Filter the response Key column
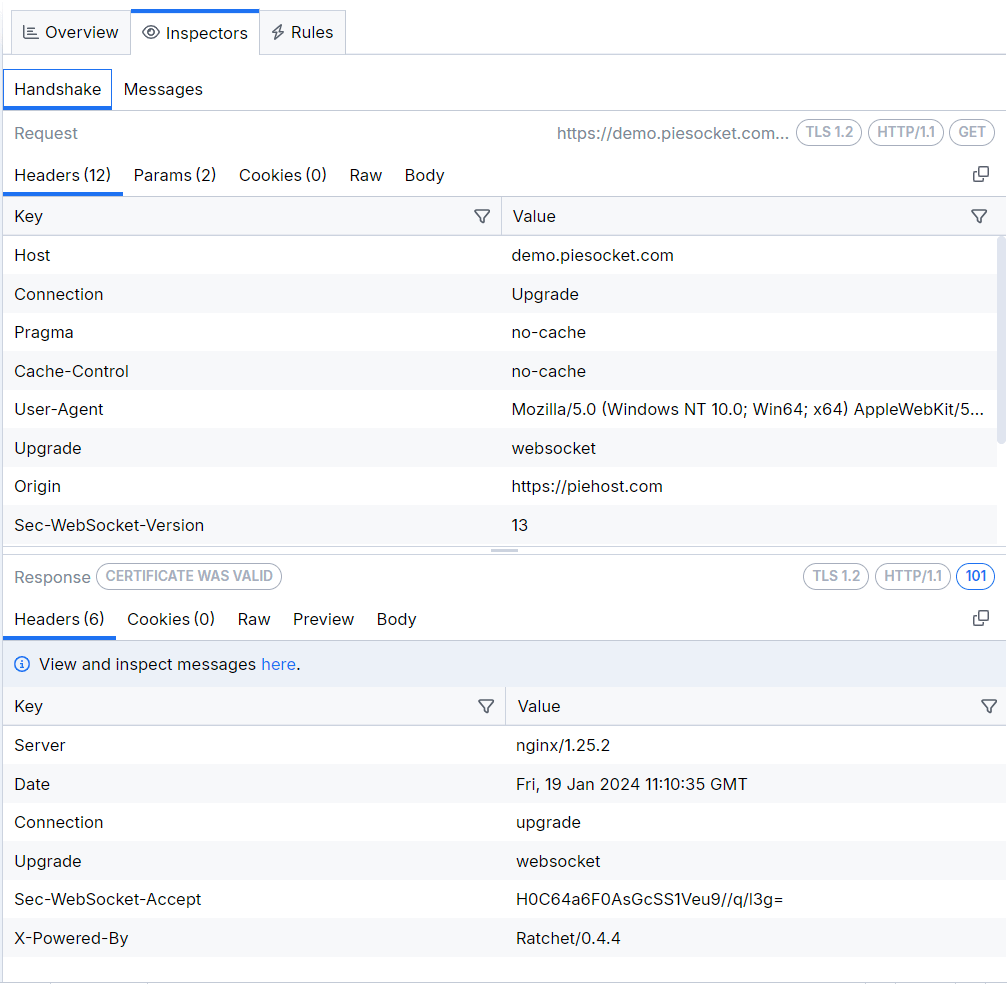The height and width of the screenshot is (984, 1007). pos(487,706)
